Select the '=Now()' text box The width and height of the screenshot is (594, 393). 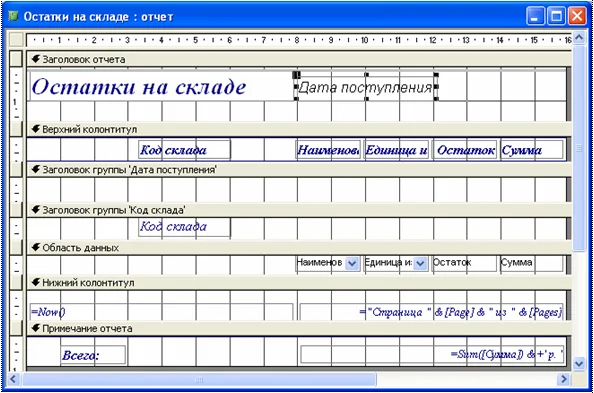tap(162, 312)
